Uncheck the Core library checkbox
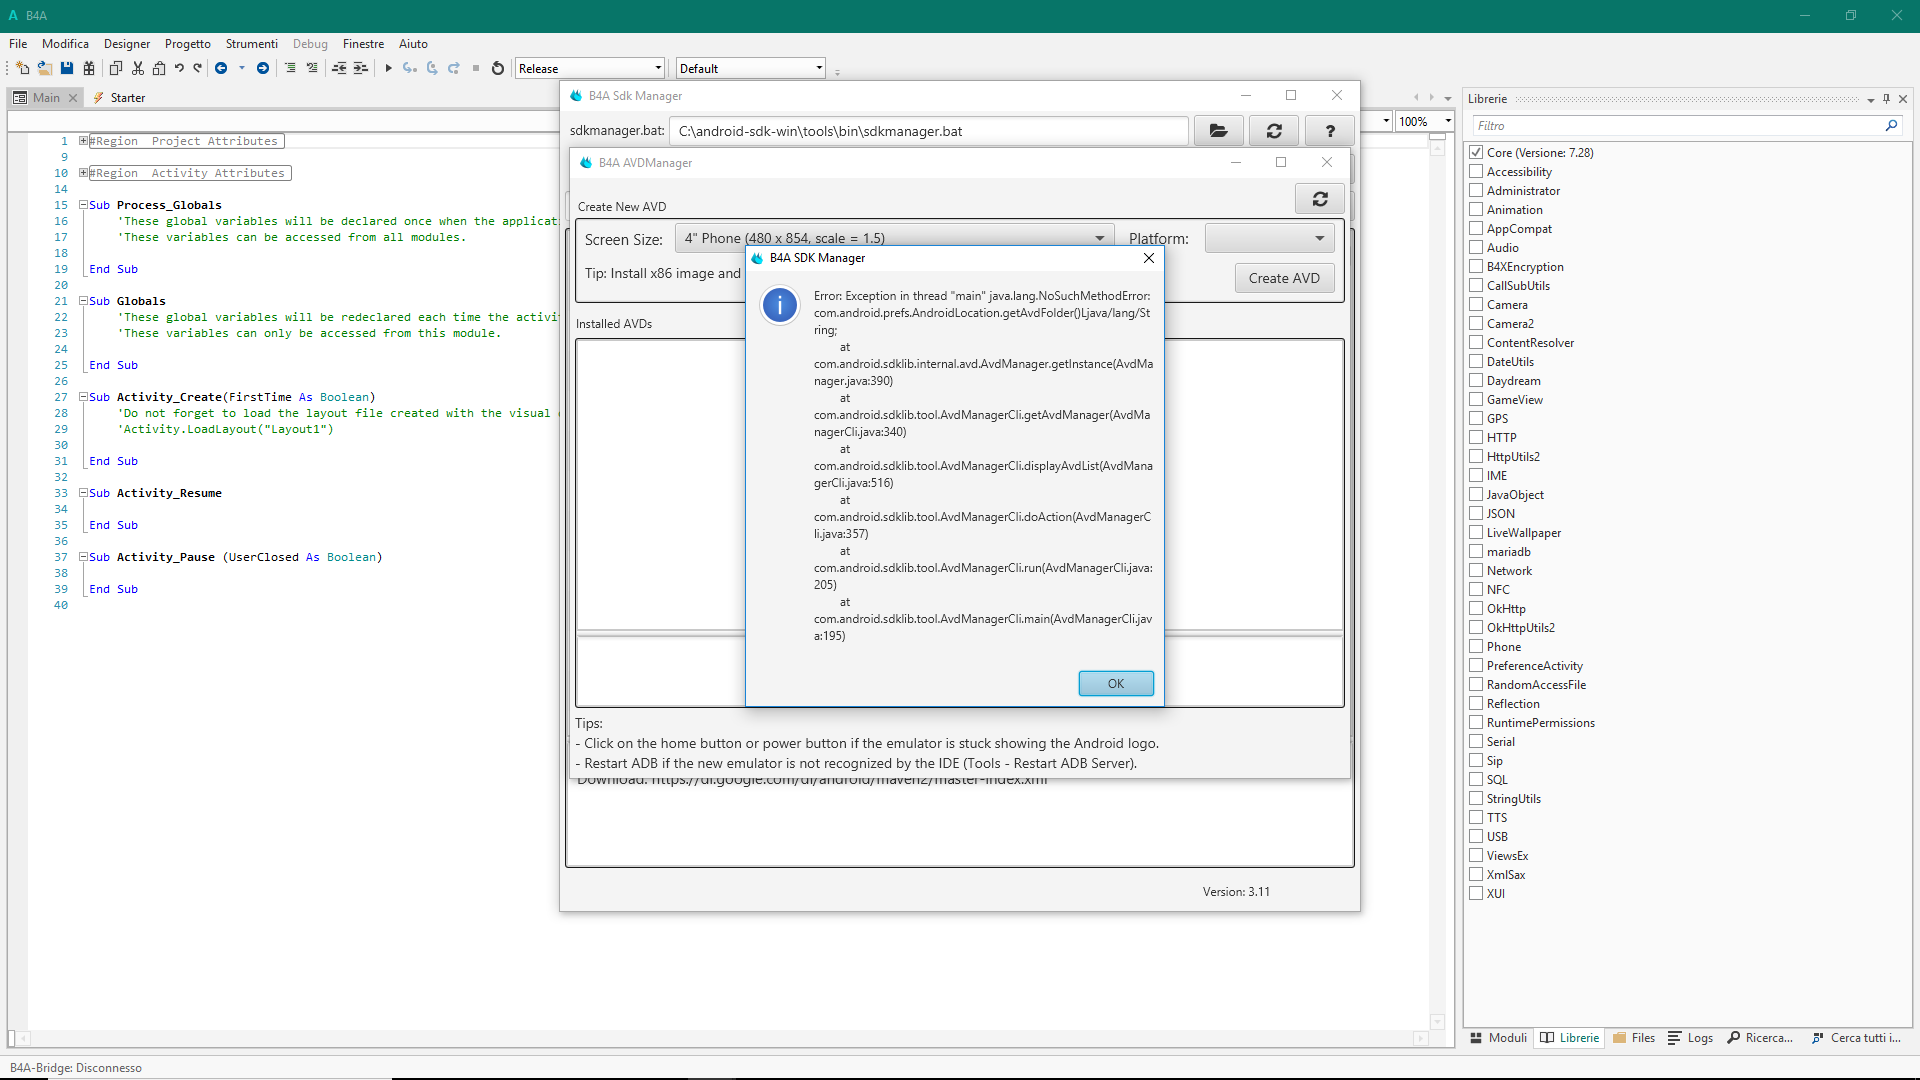Image resolution: width=1920 pixels, height=1080 pixels. tap(1476, 153)
